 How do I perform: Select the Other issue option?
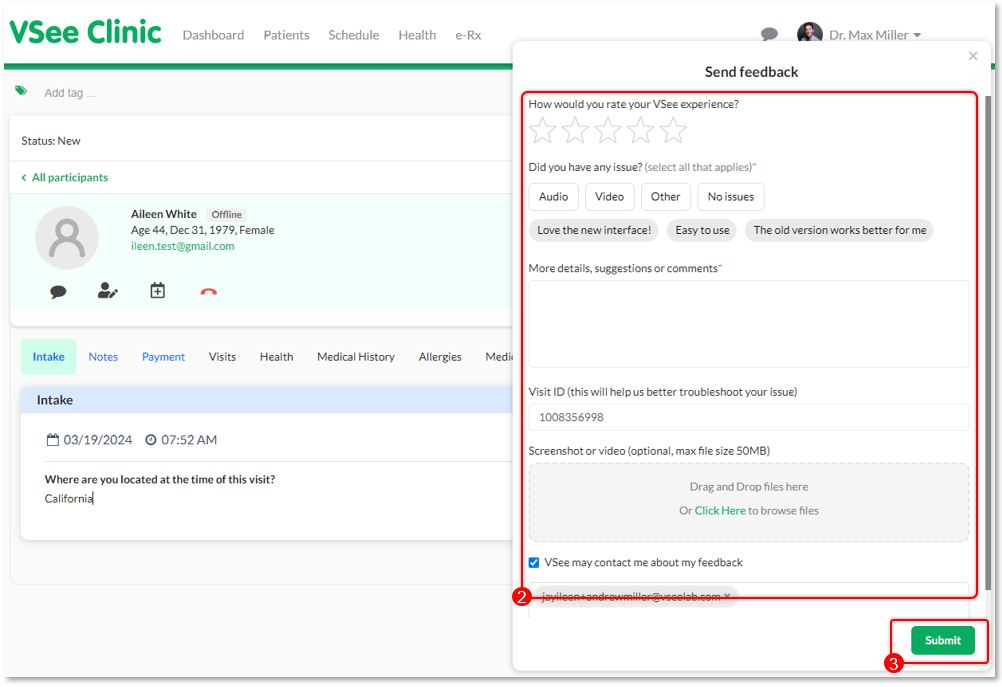(666, 197)
